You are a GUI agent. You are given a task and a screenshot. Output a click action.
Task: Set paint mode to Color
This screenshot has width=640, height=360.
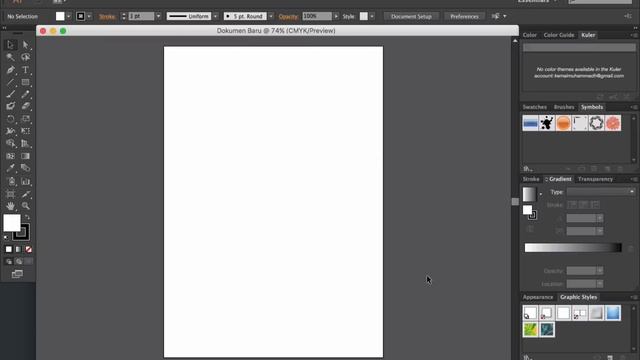pos(9,249)
